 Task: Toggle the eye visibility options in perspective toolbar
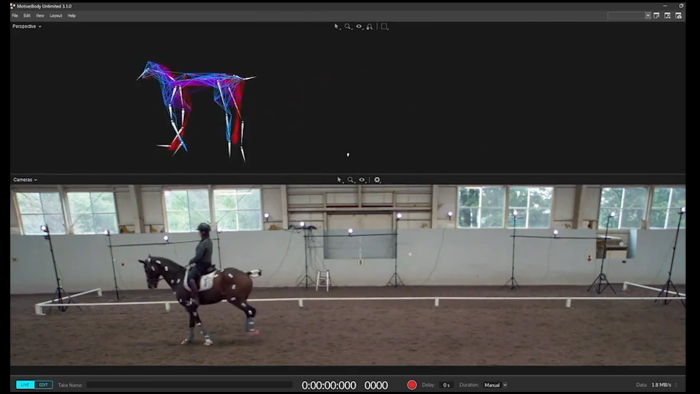pyautogui.click(x=359, y=27)
